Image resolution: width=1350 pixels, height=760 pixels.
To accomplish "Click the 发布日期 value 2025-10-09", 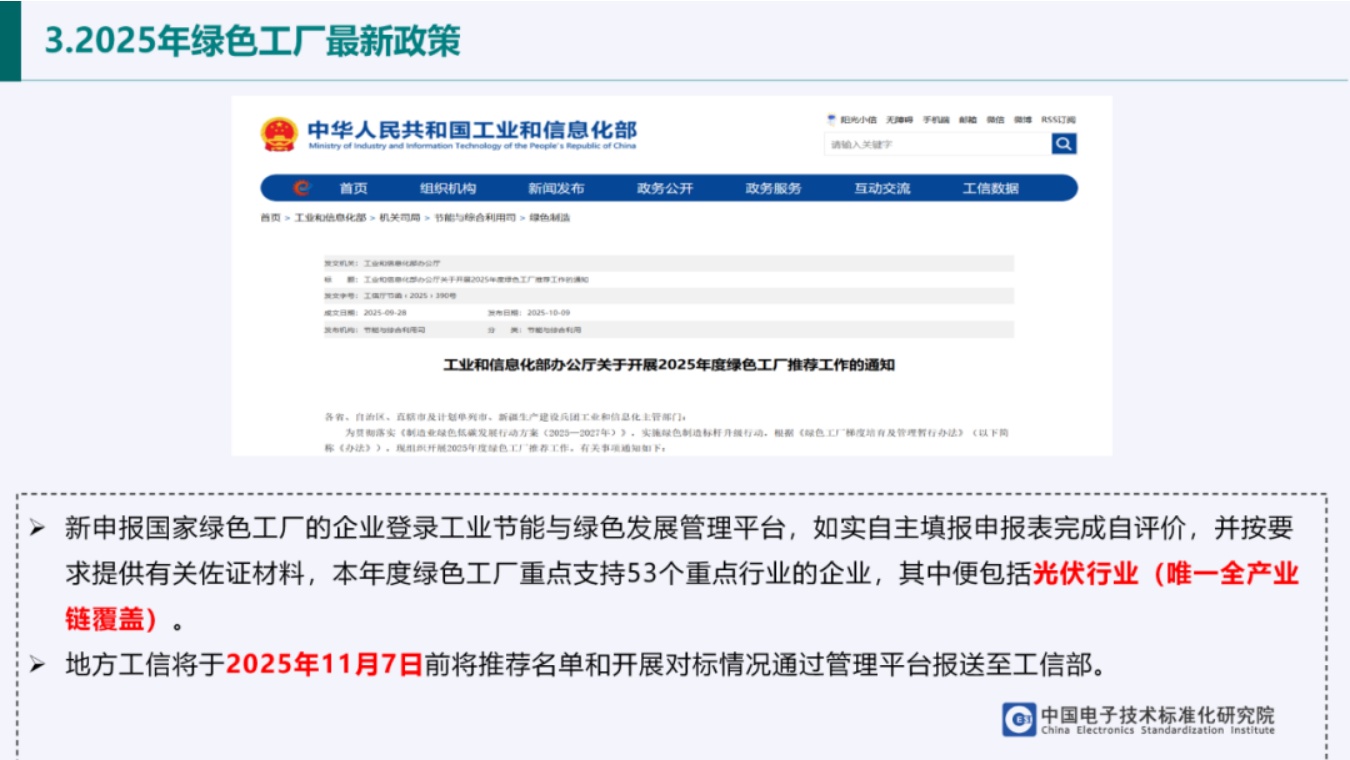I will tap(549, 313).
